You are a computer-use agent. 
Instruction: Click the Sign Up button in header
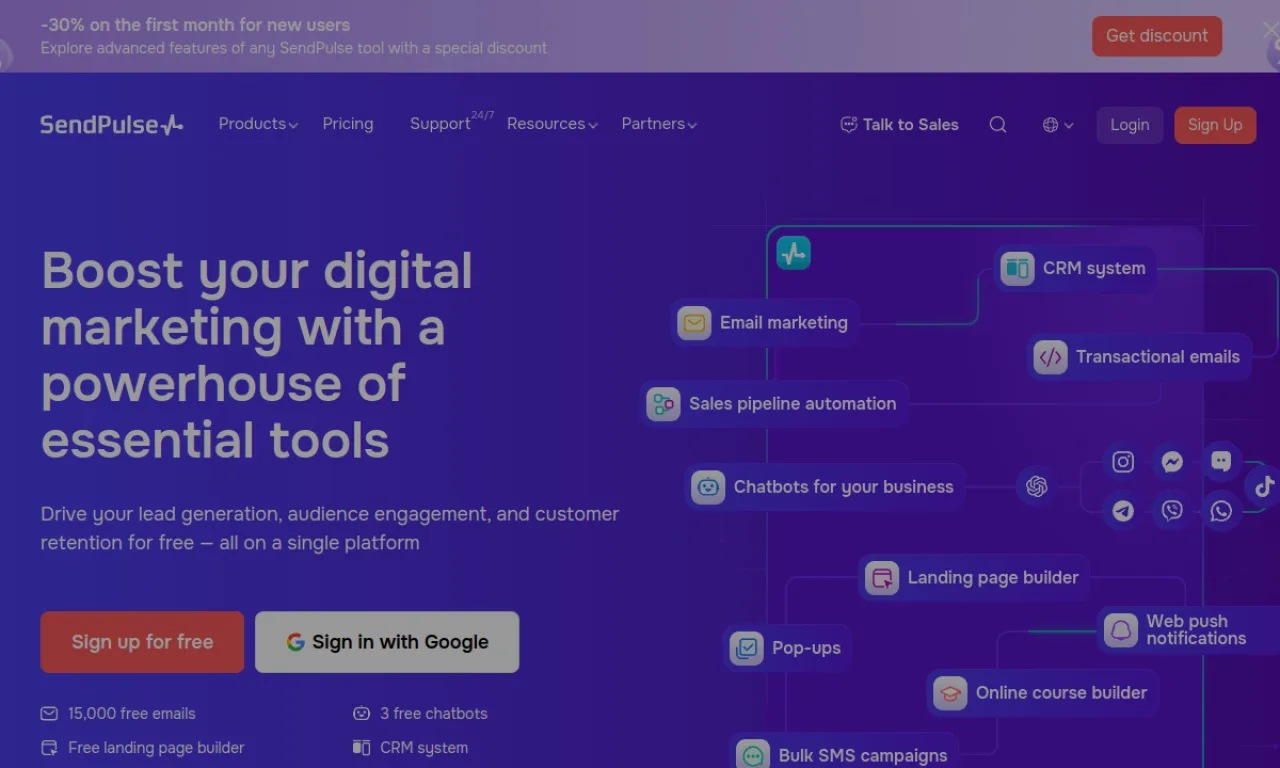point(1215,125)
